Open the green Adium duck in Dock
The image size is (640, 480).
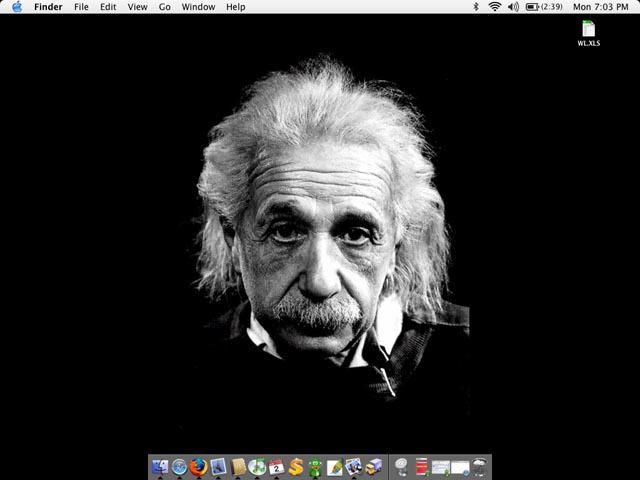pyautogui.click(x=315, y=467)
